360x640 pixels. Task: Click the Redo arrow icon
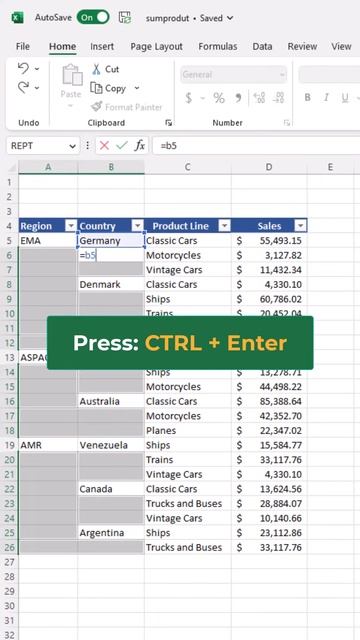point(24,87)
